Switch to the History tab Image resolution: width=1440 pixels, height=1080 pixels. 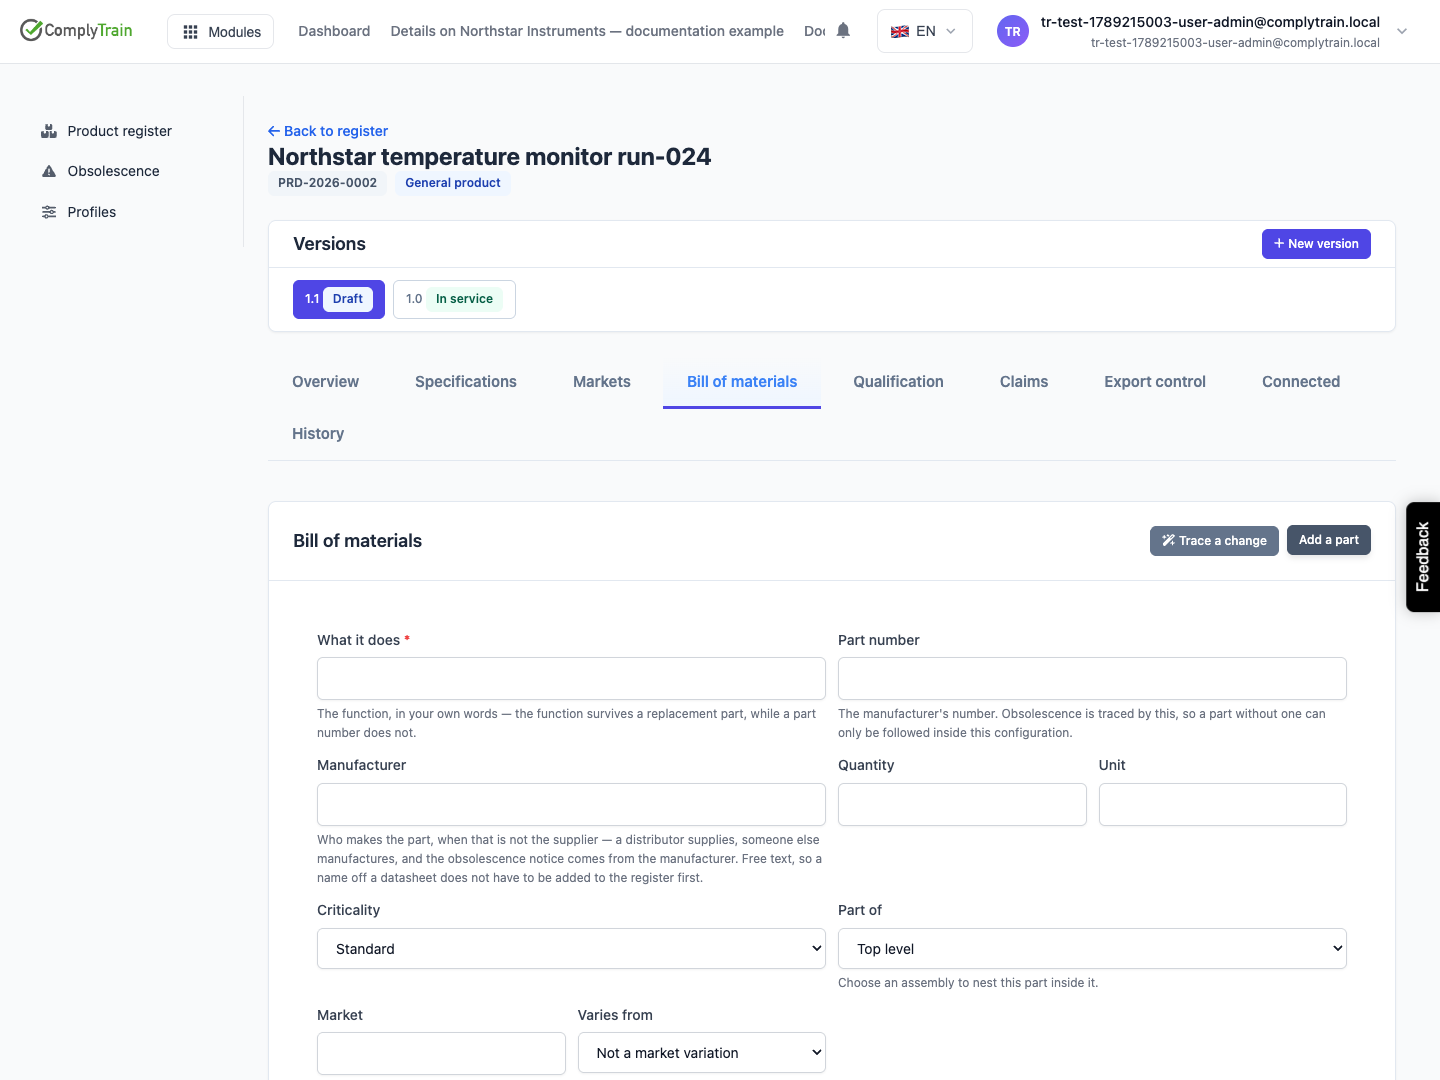point(318,434)
